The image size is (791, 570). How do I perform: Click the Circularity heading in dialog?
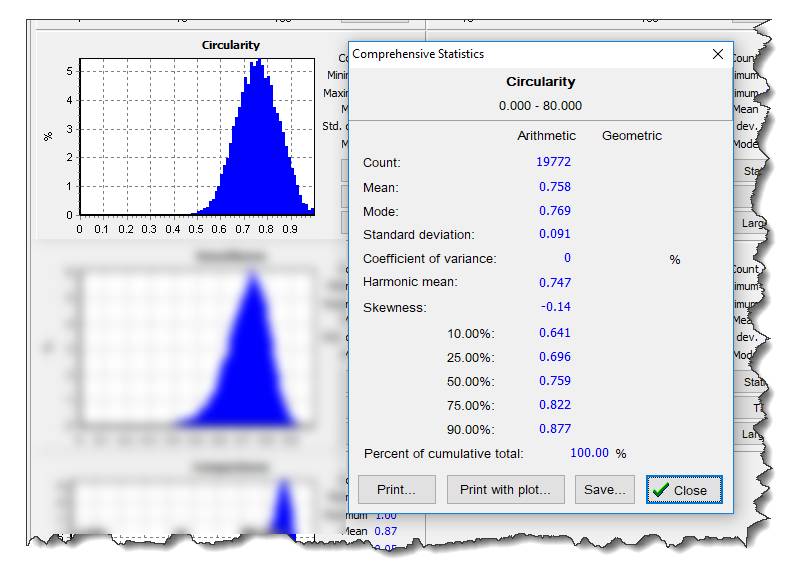click(x=540, y=82)
